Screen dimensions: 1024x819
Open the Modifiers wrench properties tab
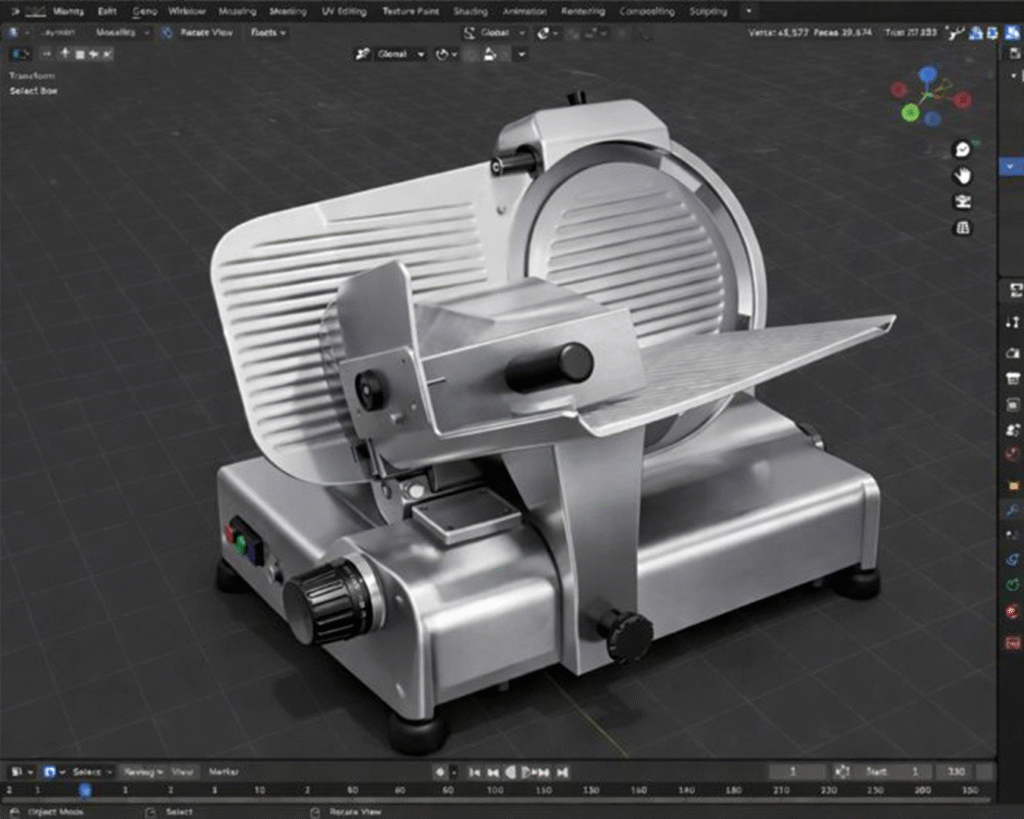click(1012, 510)
